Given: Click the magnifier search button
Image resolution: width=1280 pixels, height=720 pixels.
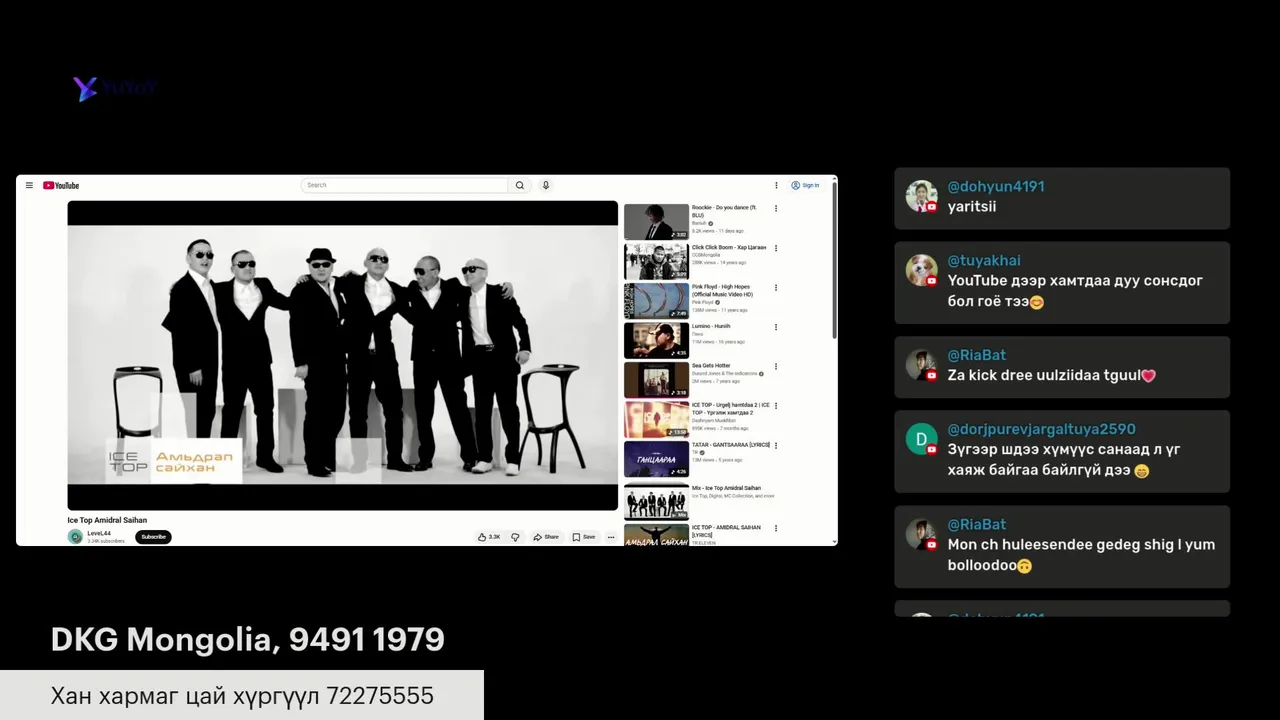Looking at the screenshot, I should click(x=520, y=185).
